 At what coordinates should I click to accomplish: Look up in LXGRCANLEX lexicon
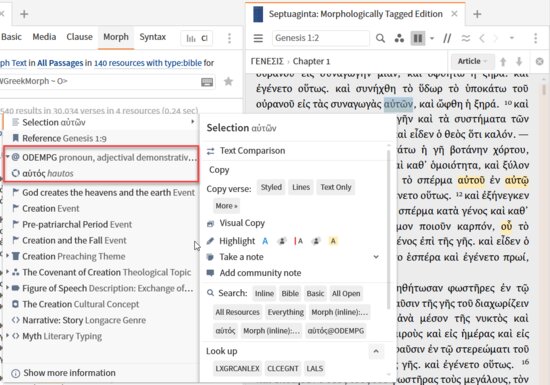(237, 369)
